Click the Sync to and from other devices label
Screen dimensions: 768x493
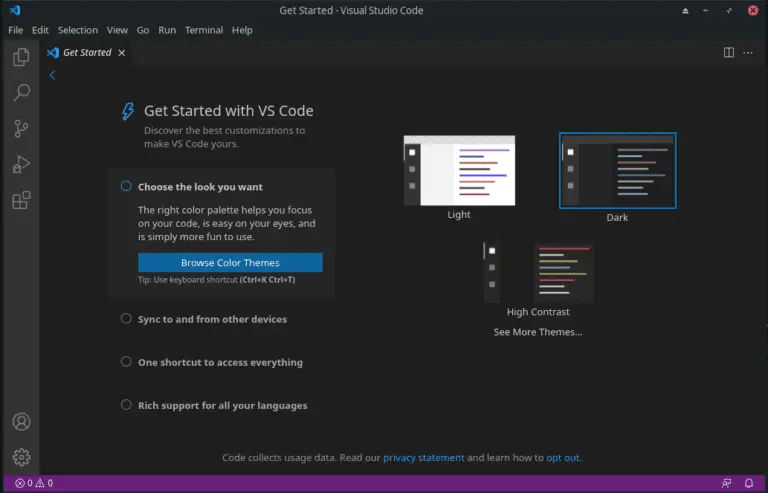point(213,319)
